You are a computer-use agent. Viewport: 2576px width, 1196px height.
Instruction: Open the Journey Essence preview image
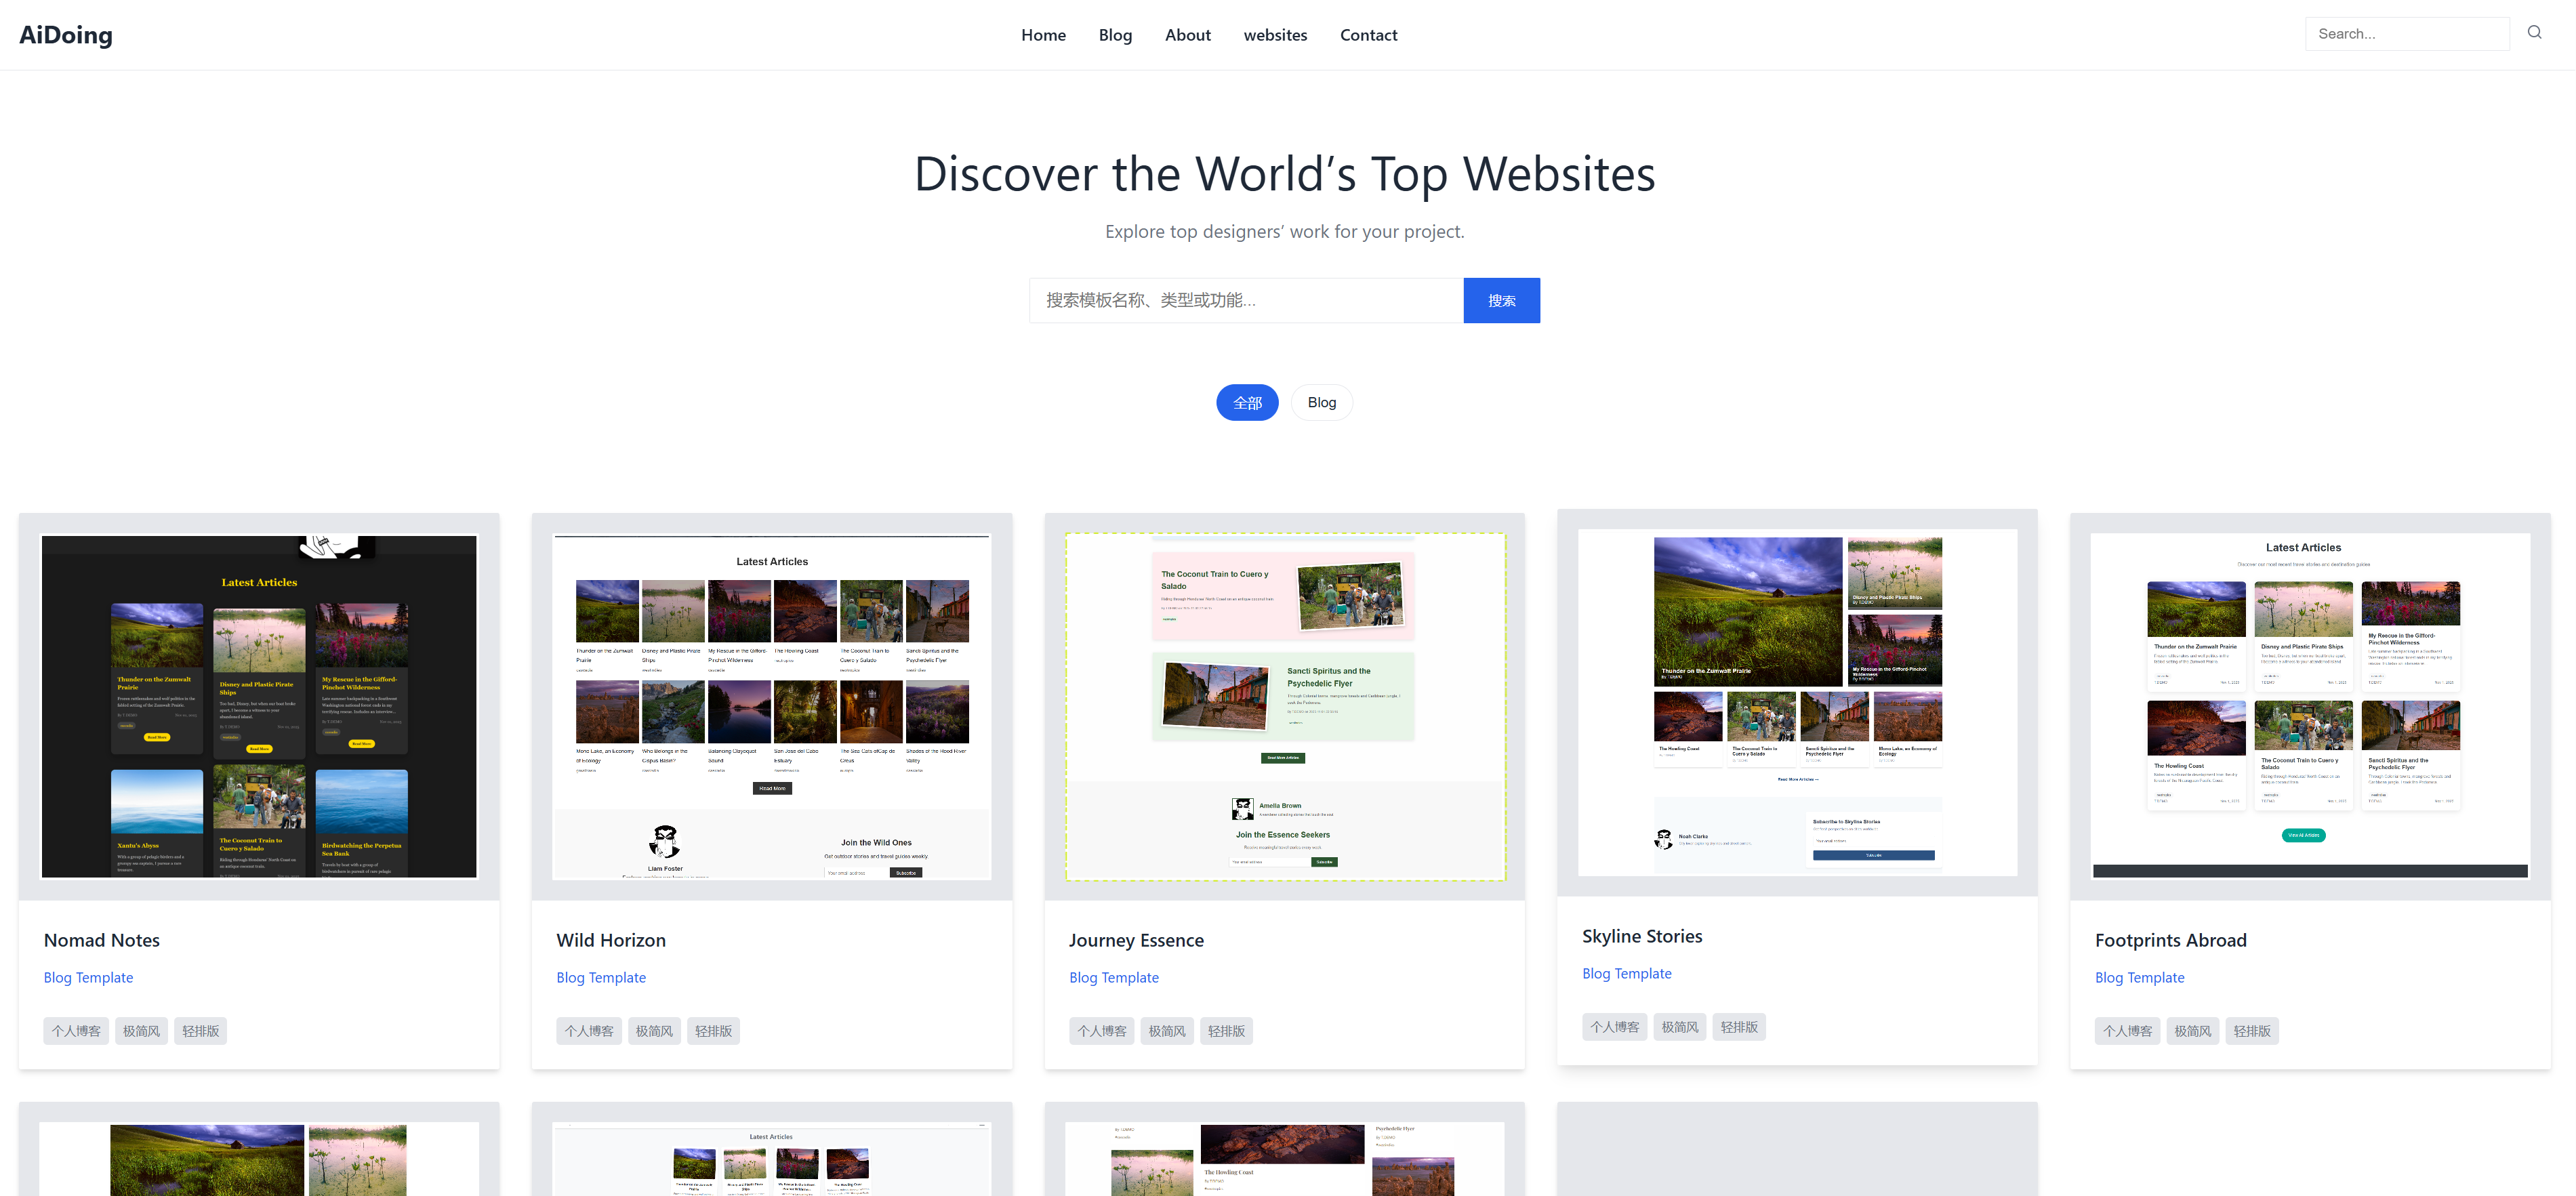coord(1284,706)
